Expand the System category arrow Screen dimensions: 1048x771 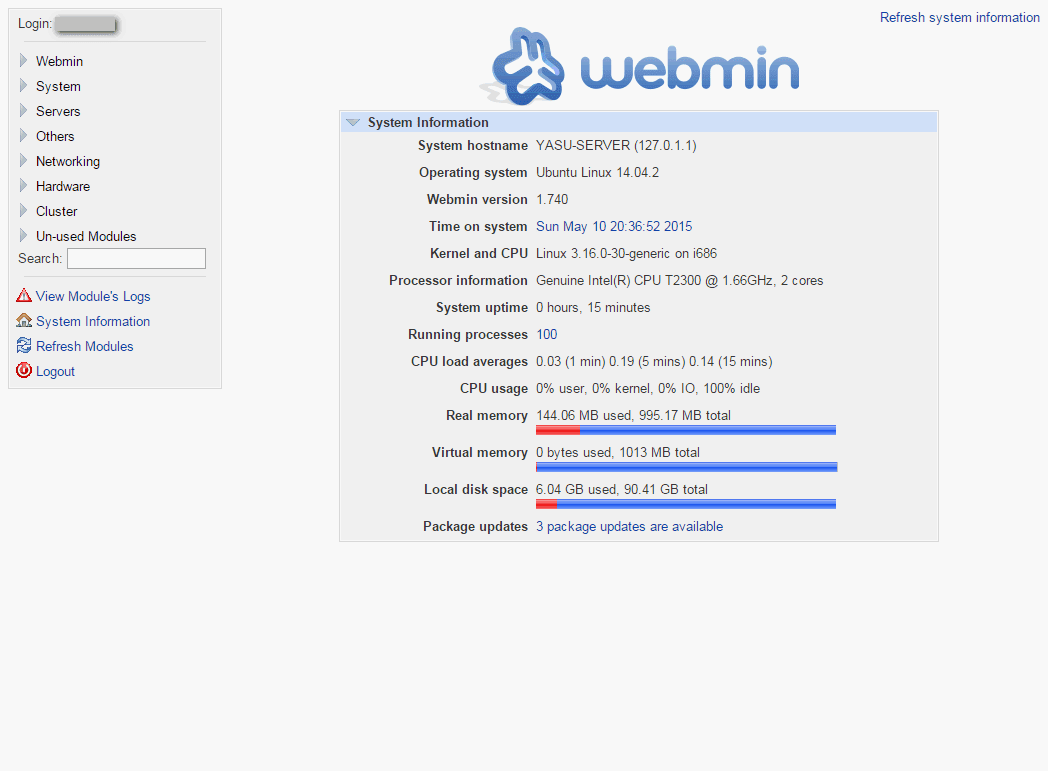[x=23, y=86]
